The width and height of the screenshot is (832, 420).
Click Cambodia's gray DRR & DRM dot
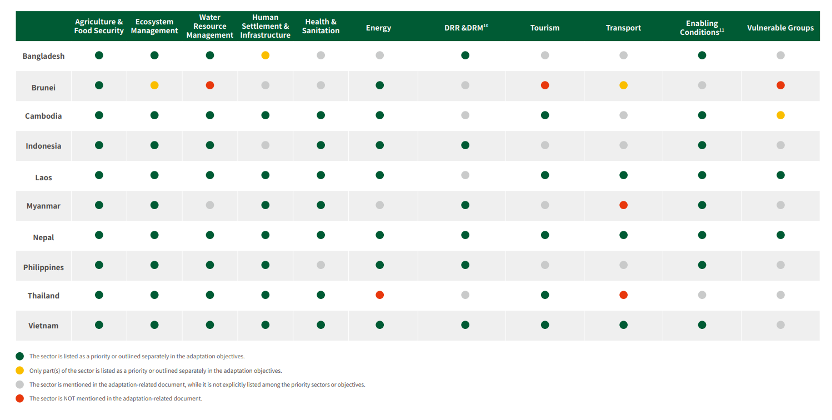tap(465, 115)
